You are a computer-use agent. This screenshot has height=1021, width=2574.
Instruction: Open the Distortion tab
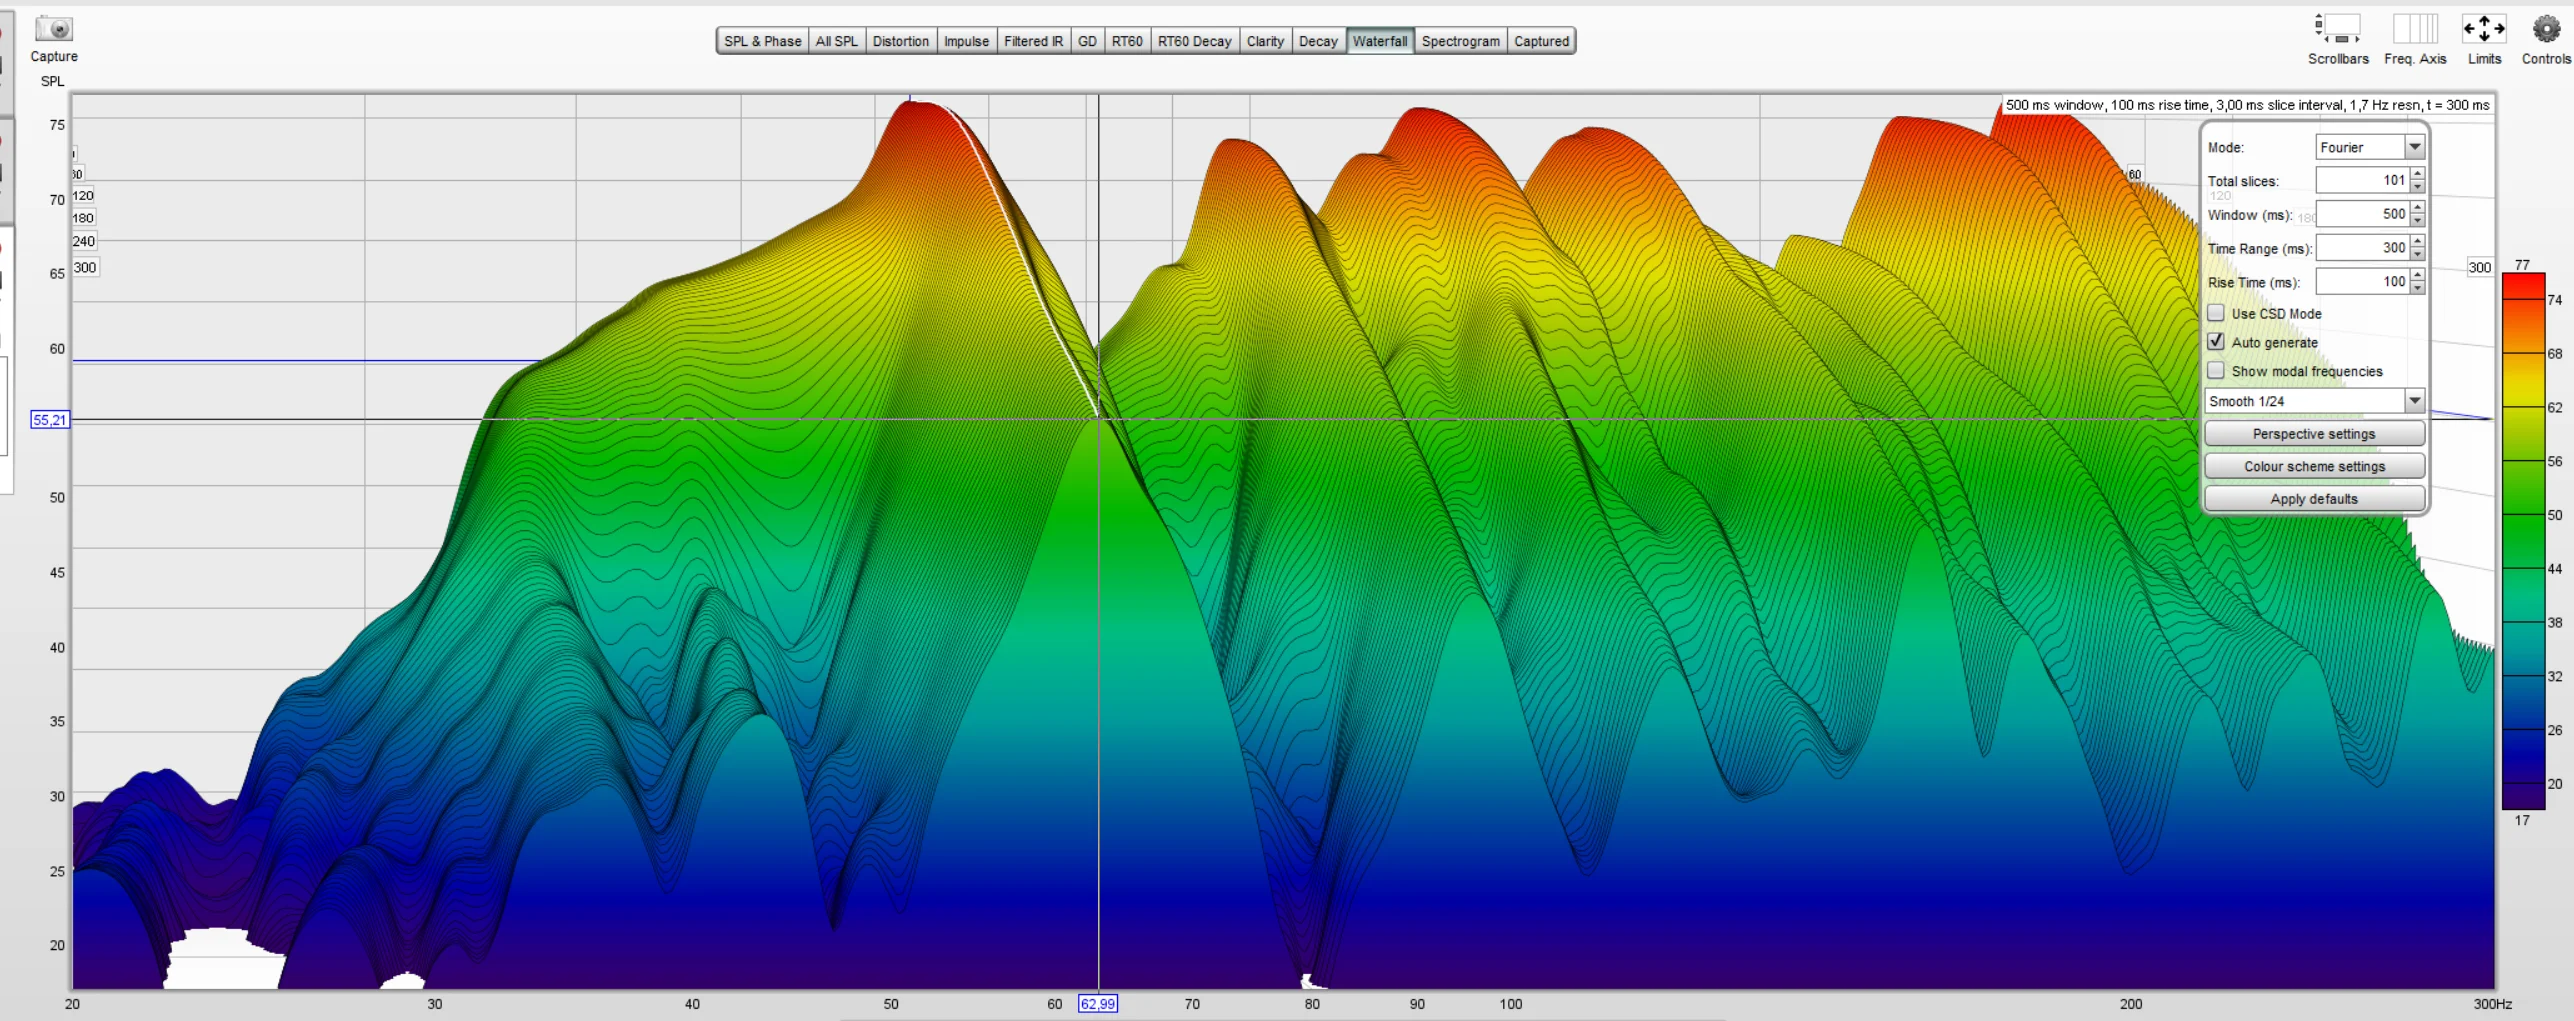point(901,41)
